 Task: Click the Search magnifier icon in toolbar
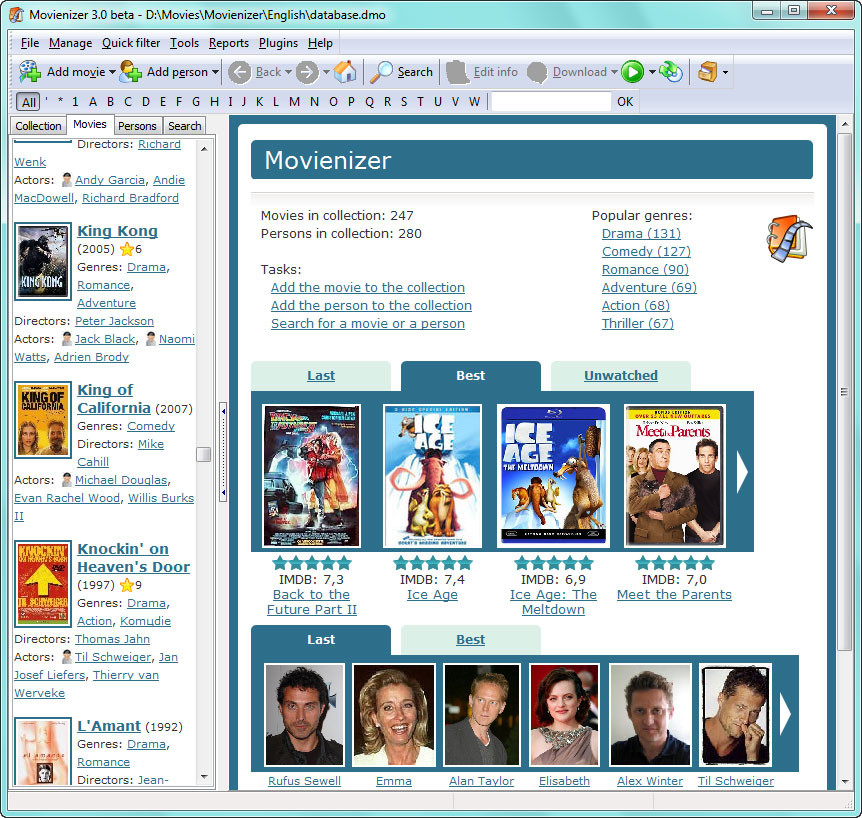click(x=381, y=72)
